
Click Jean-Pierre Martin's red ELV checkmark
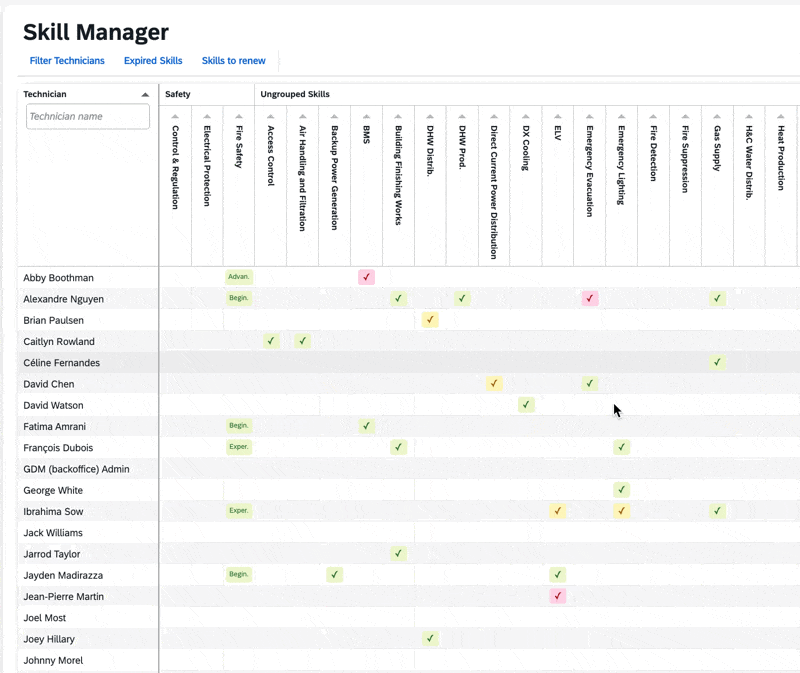[558, 596]
